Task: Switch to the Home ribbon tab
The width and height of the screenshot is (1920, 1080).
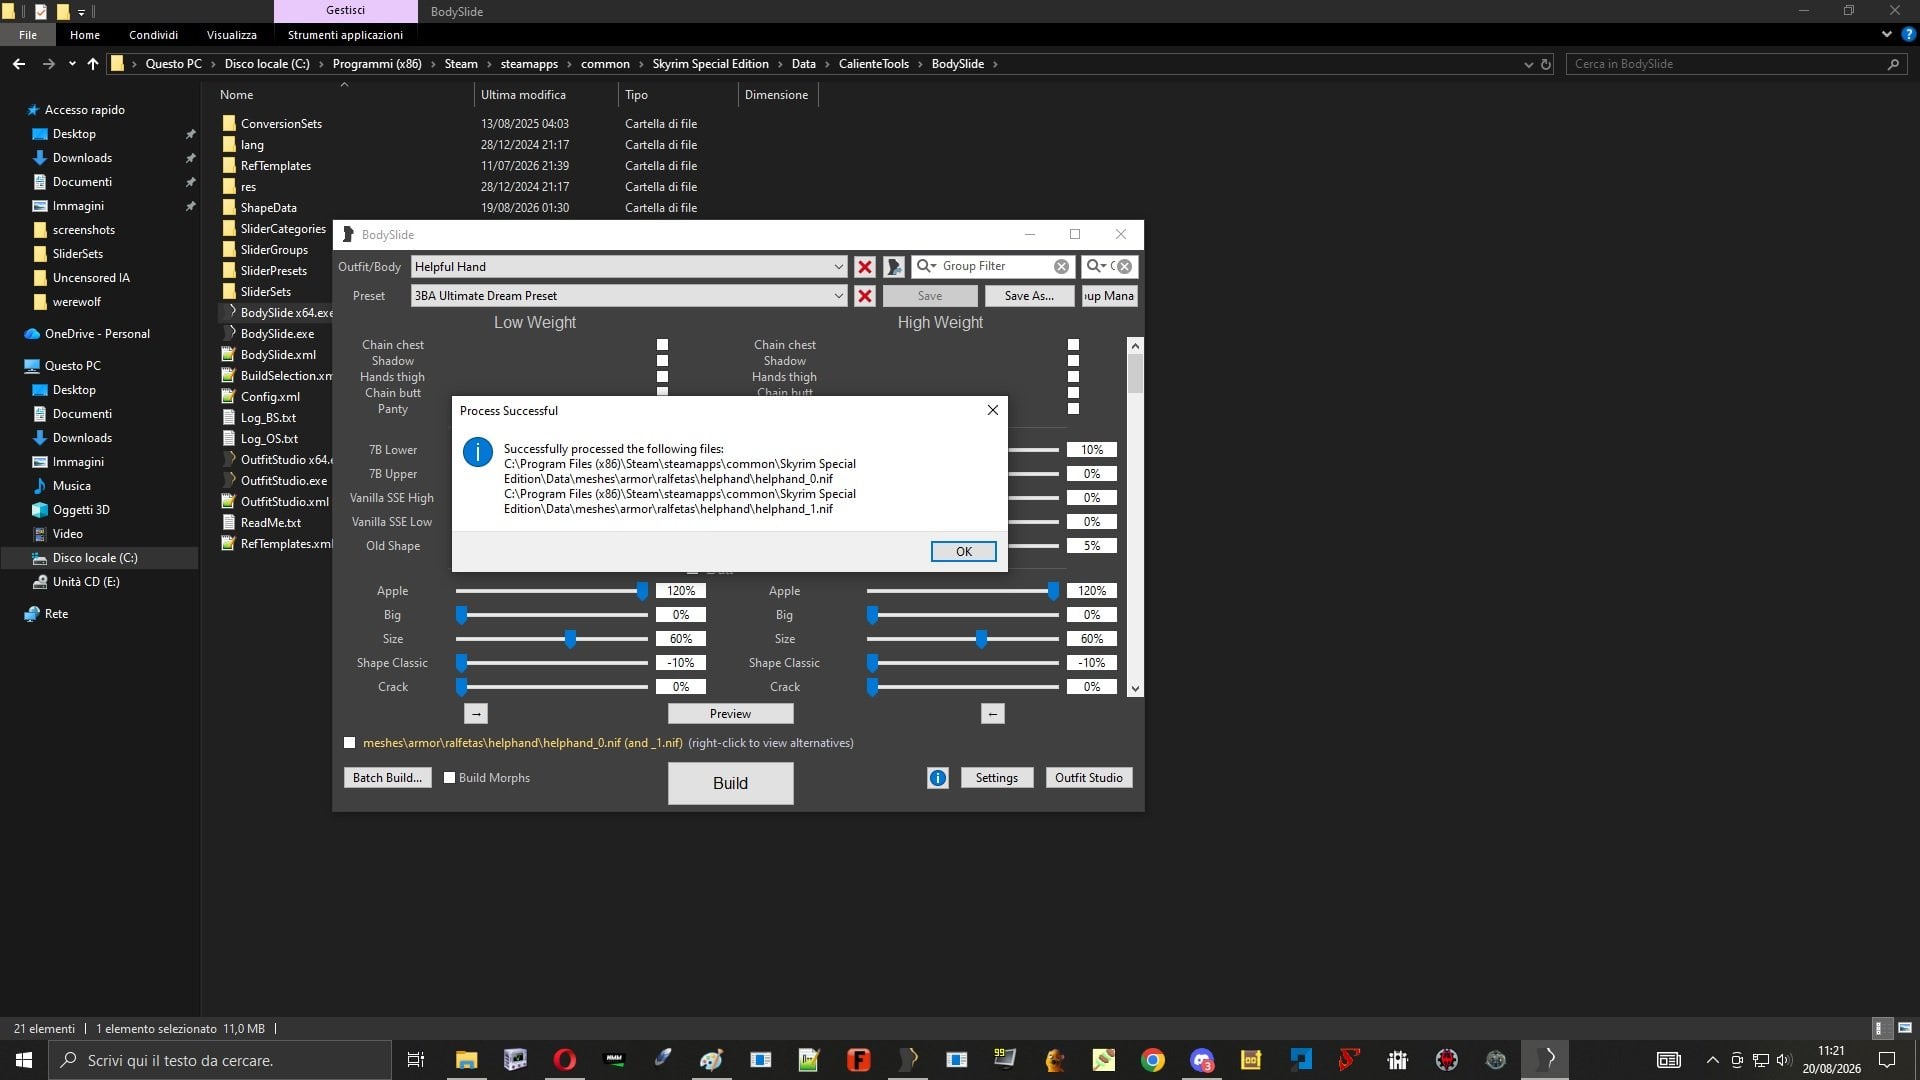Action: tap(85, 35)
